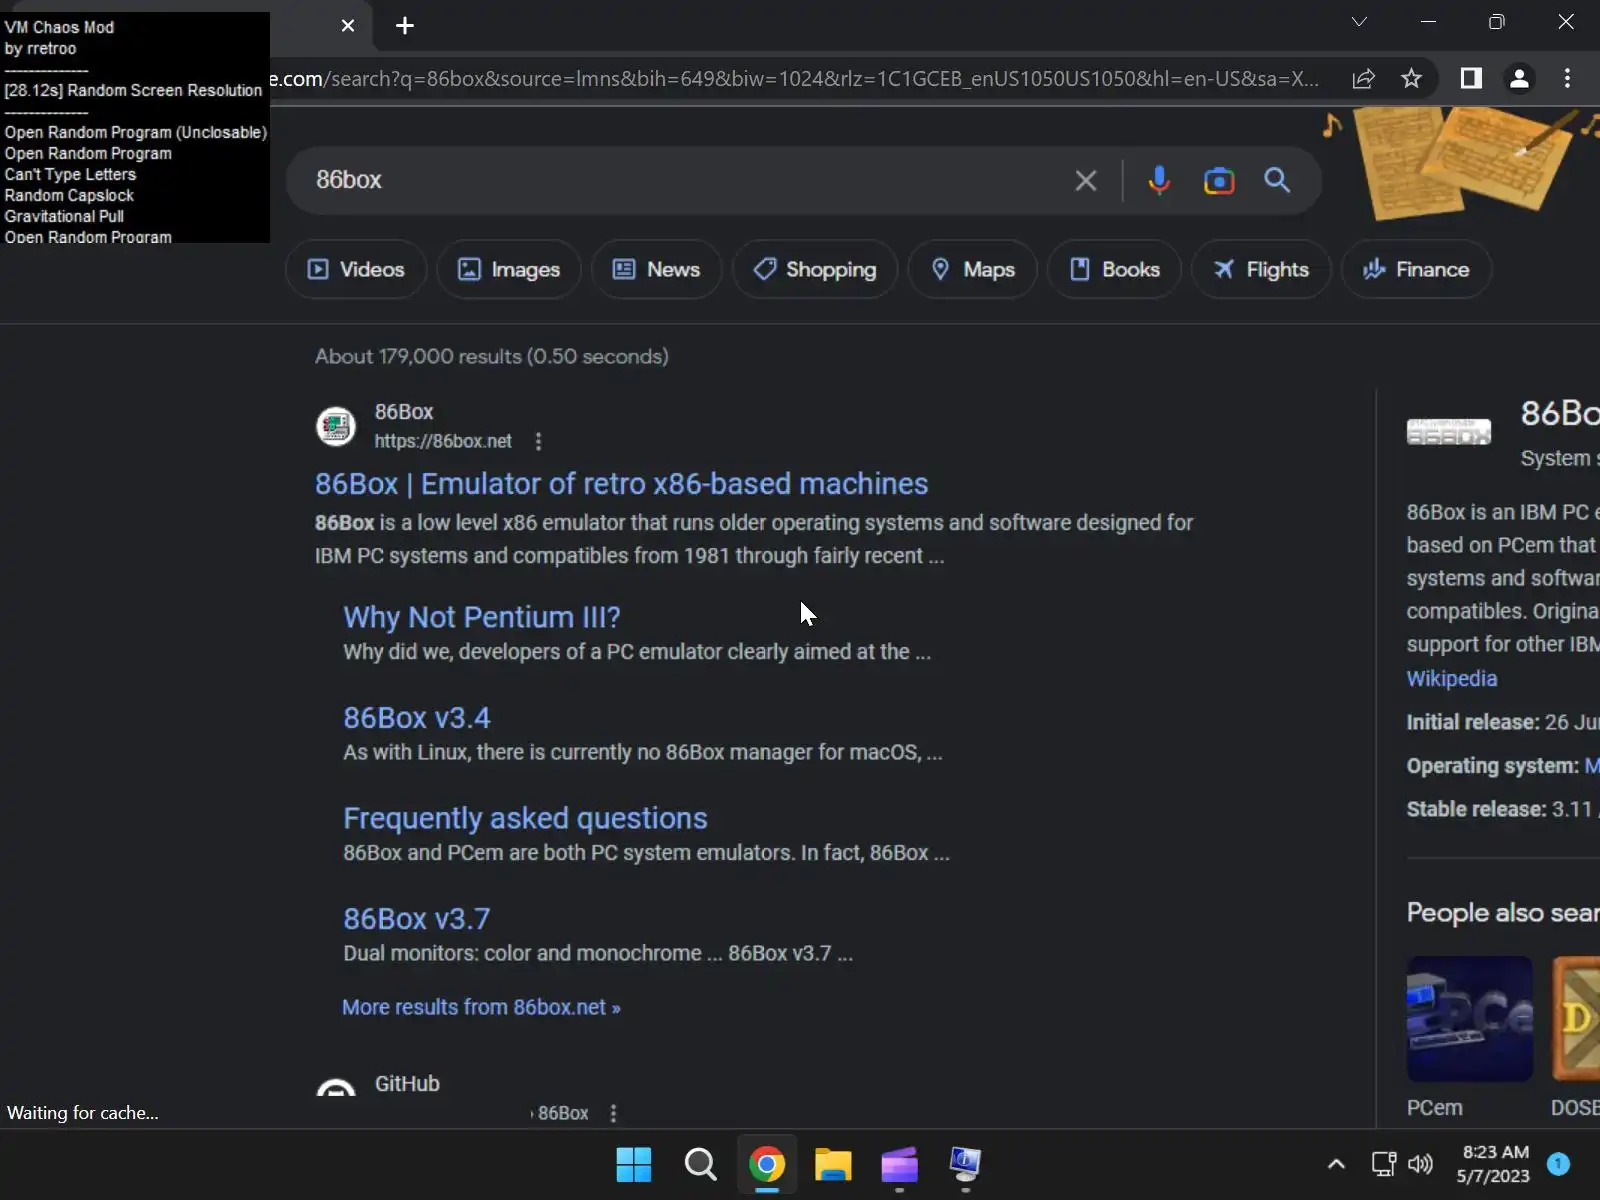The width and height of the screenshot is (1600, 1200).
Task: Open the Windows Start menu
Action: (634, 1164)
